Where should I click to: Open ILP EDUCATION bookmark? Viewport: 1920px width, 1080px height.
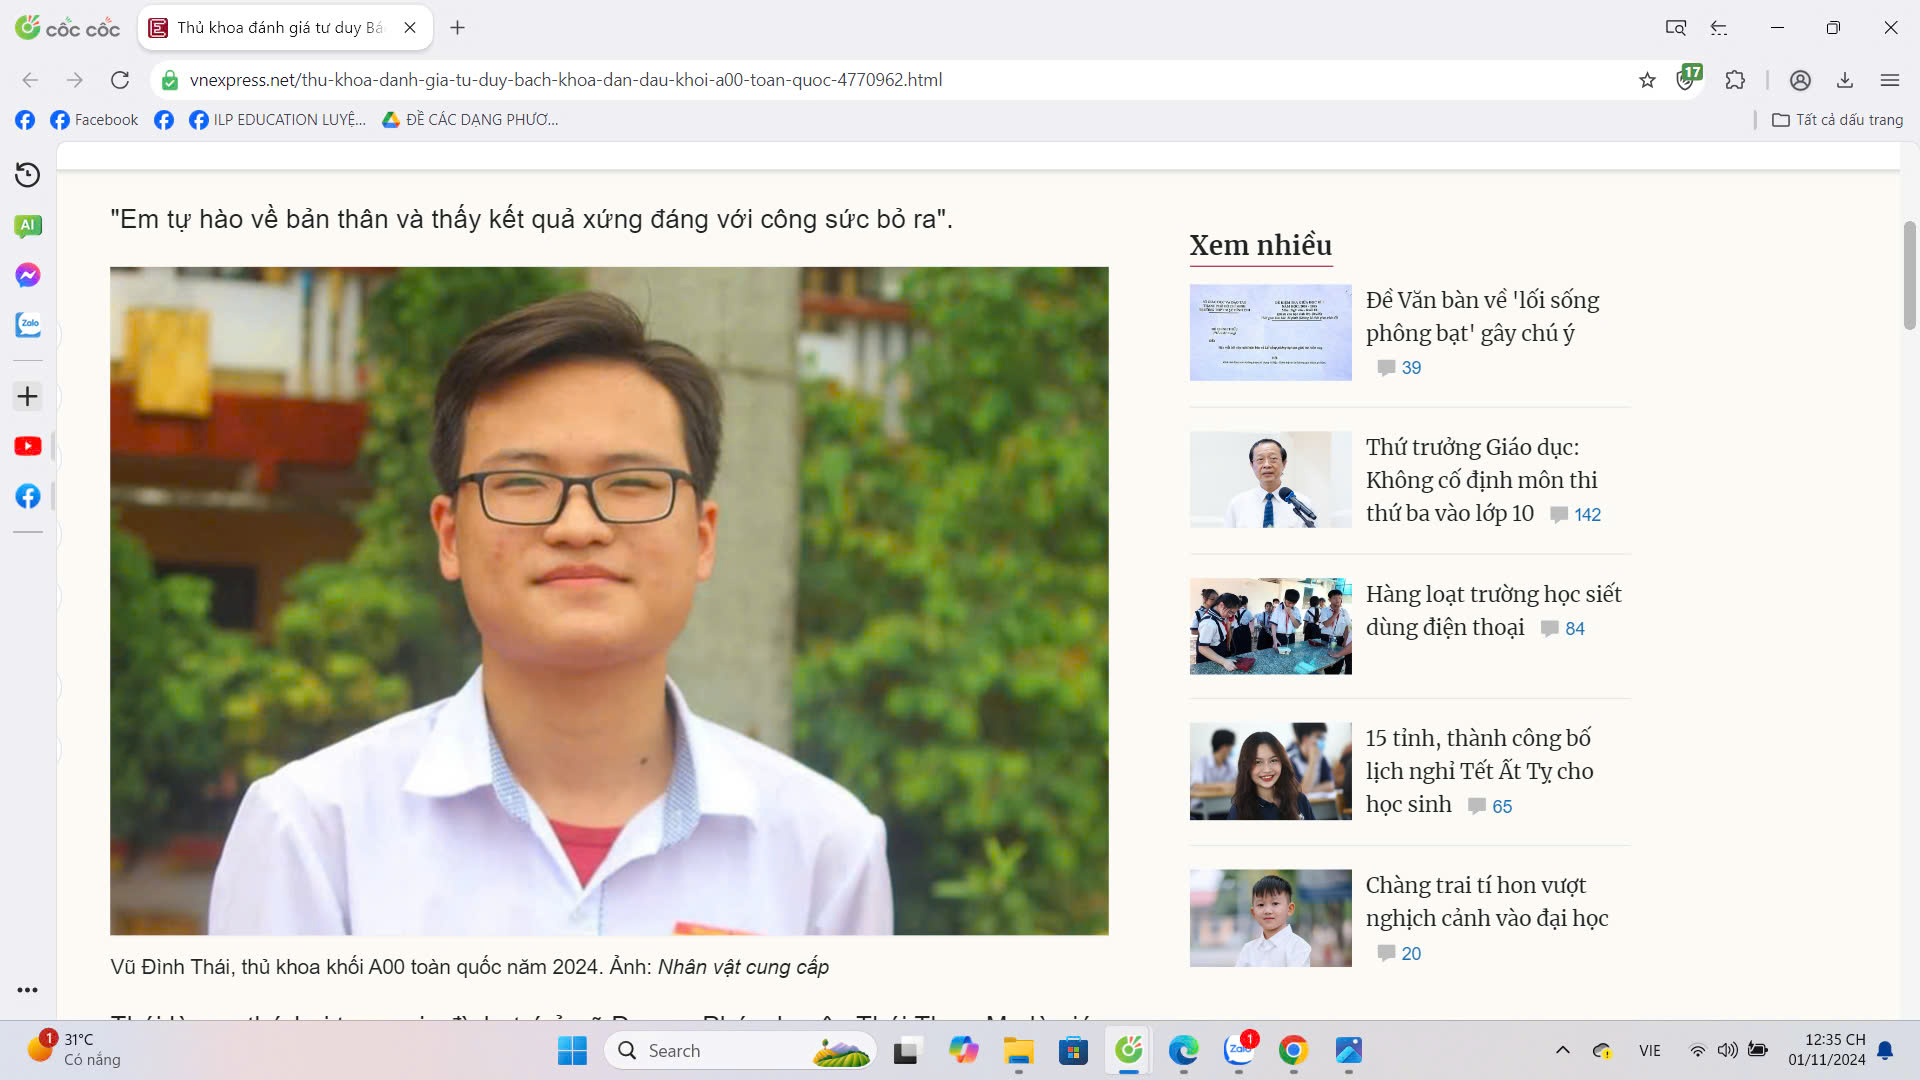point(278,120)
